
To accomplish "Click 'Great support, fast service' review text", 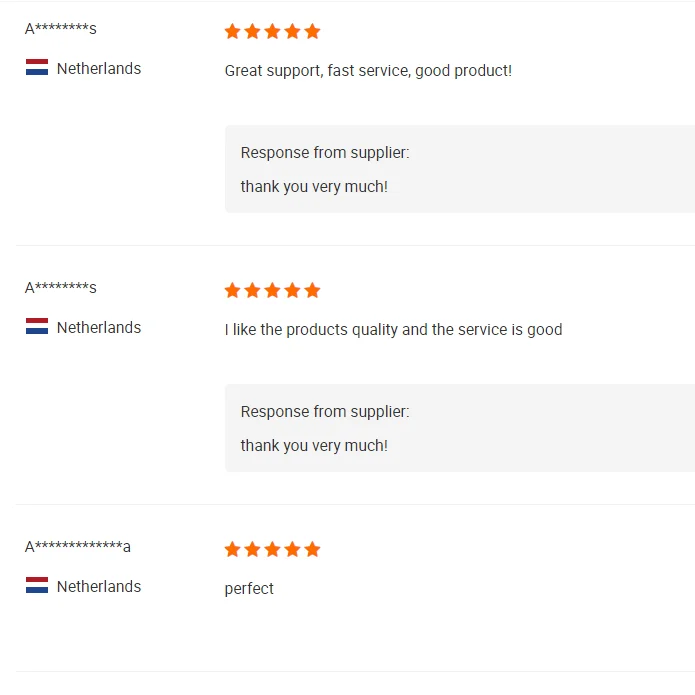I will point(368,71).
